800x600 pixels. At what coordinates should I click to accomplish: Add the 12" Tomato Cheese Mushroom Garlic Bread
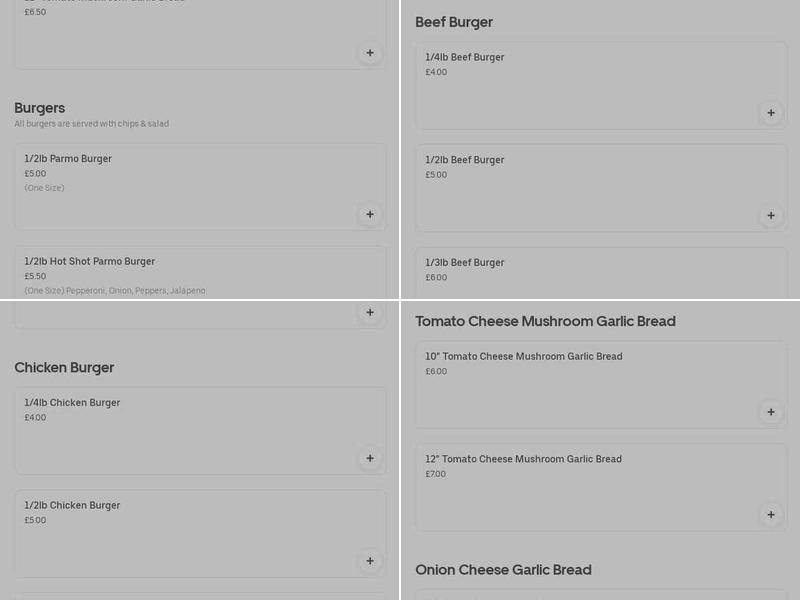coord(771,514)
